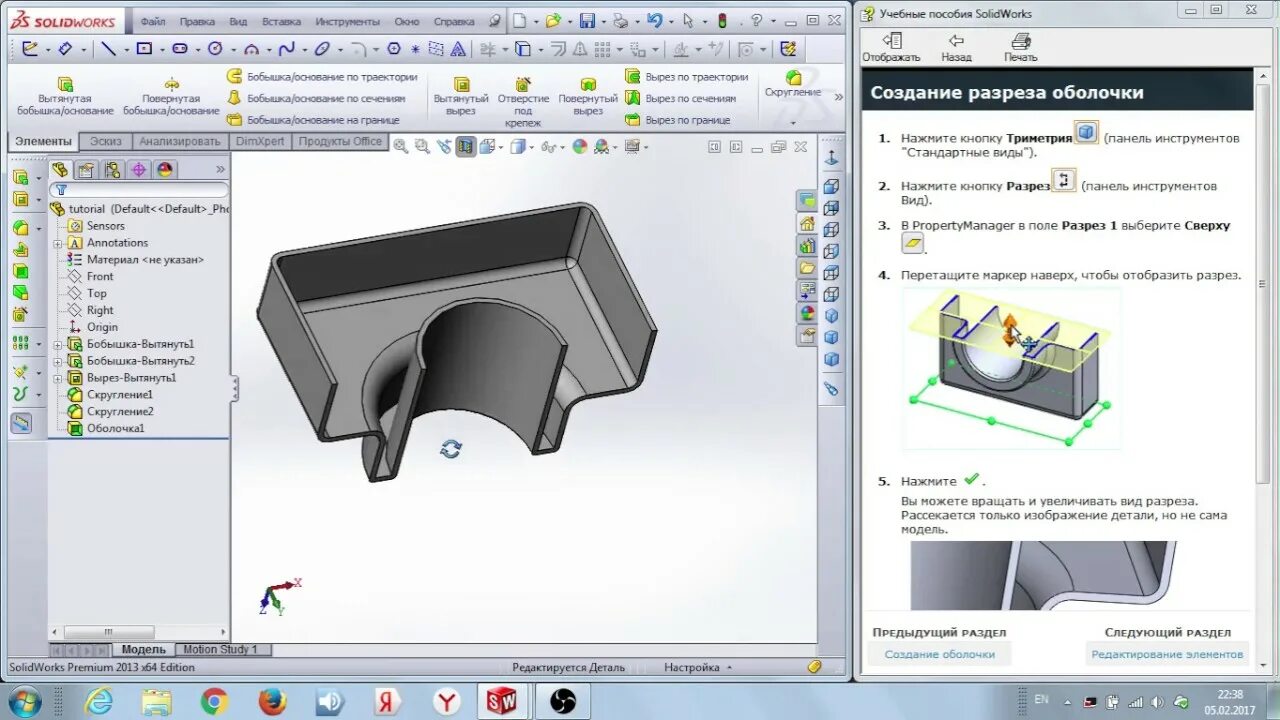Expand the Вырез-Вытянуть1 feature node
This screenshot has height=720, width=1280.
[58, 378]
